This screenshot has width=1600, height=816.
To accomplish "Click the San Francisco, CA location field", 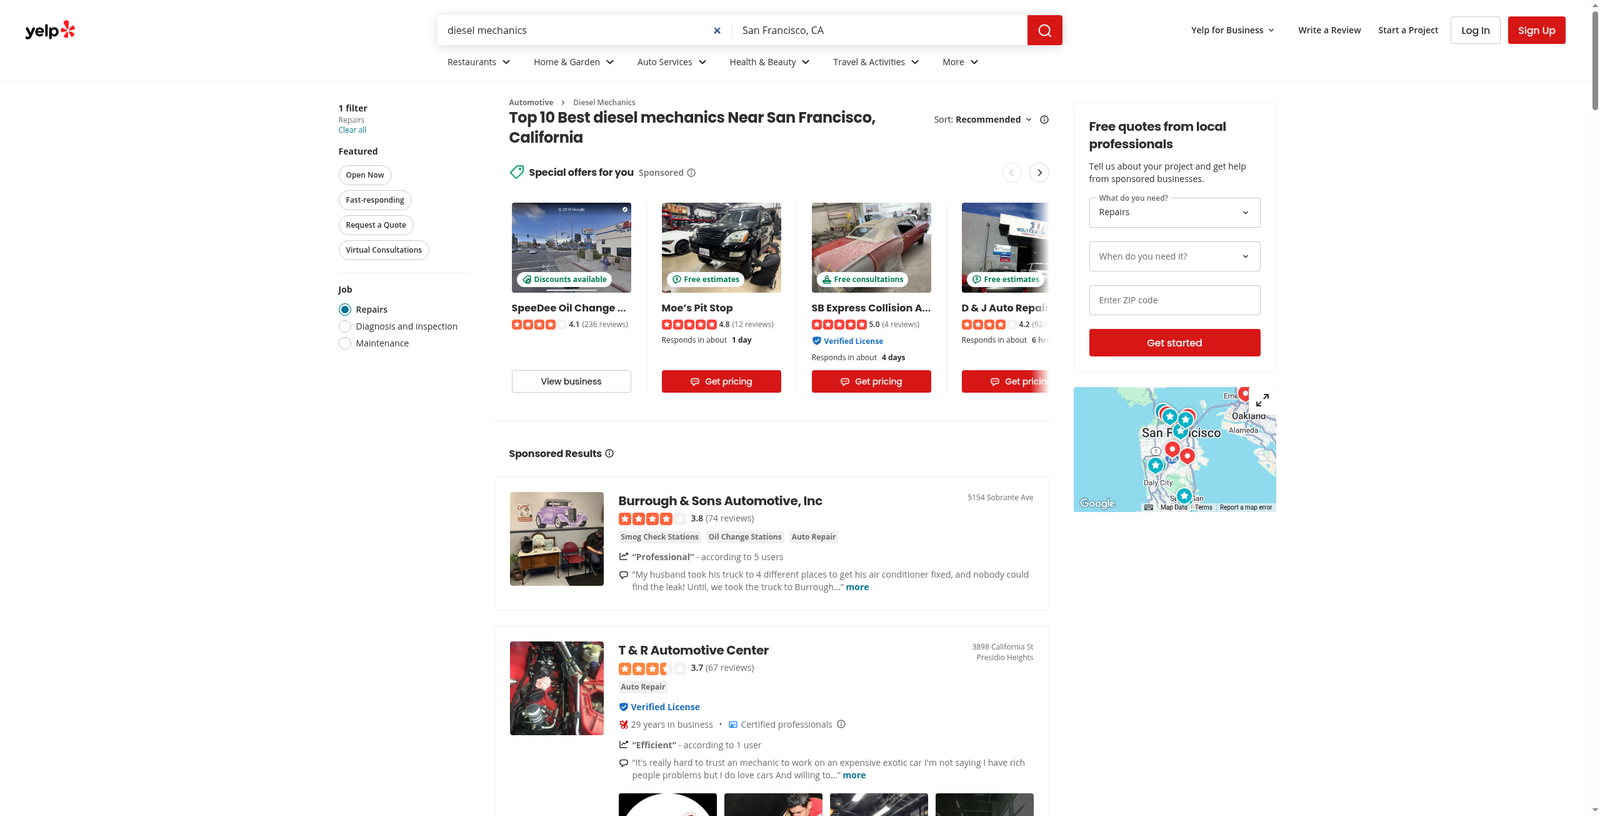I will coord(880,30).
